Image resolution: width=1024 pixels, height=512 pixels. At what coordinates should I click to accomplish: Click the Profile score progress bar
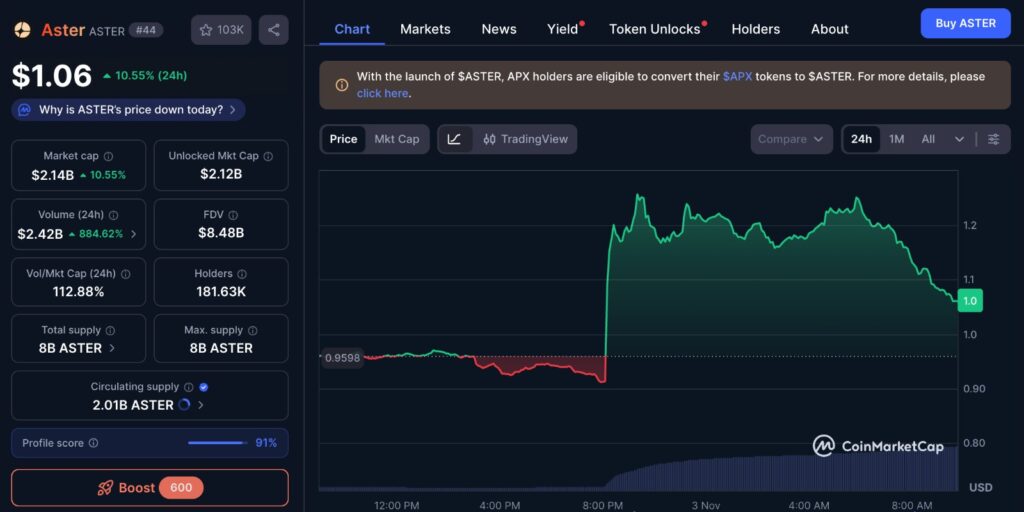point(217,443)
